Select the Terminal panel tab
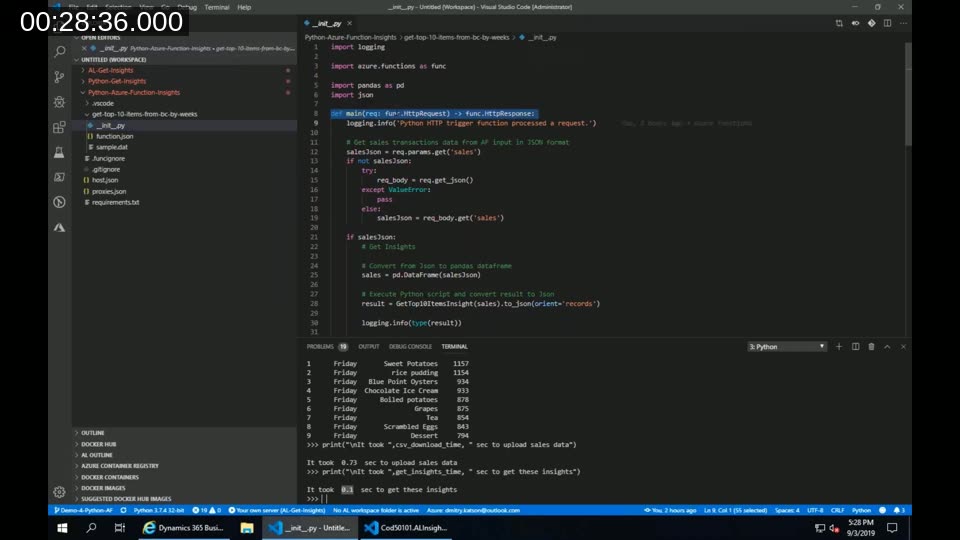 [x=454, y=347]
